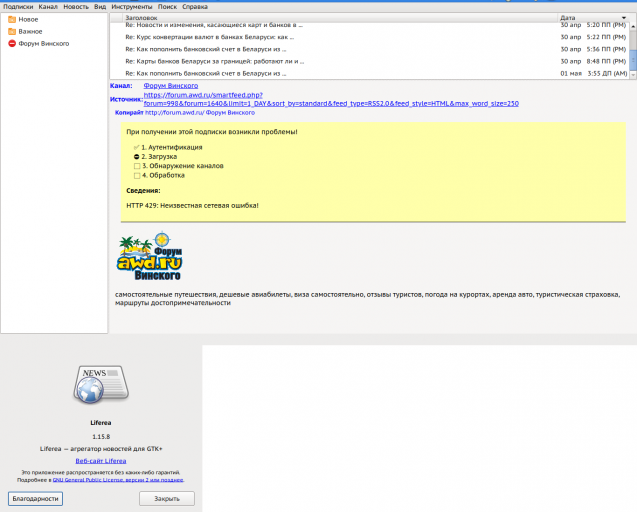Select the Форум Винского feed
This screenshot has width=637, height=512.
coord(43,43)
